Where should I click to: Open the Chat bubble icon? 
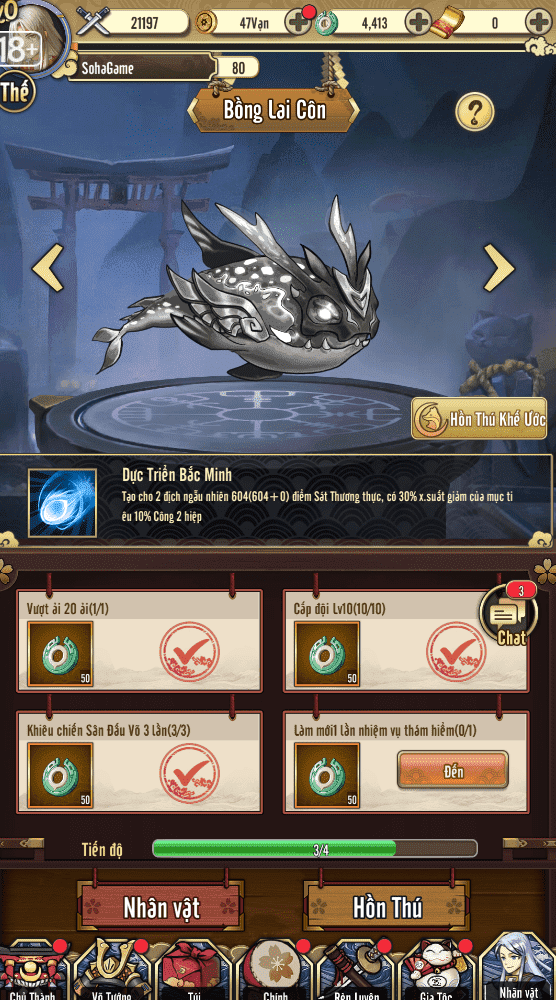tap(509, 614)
